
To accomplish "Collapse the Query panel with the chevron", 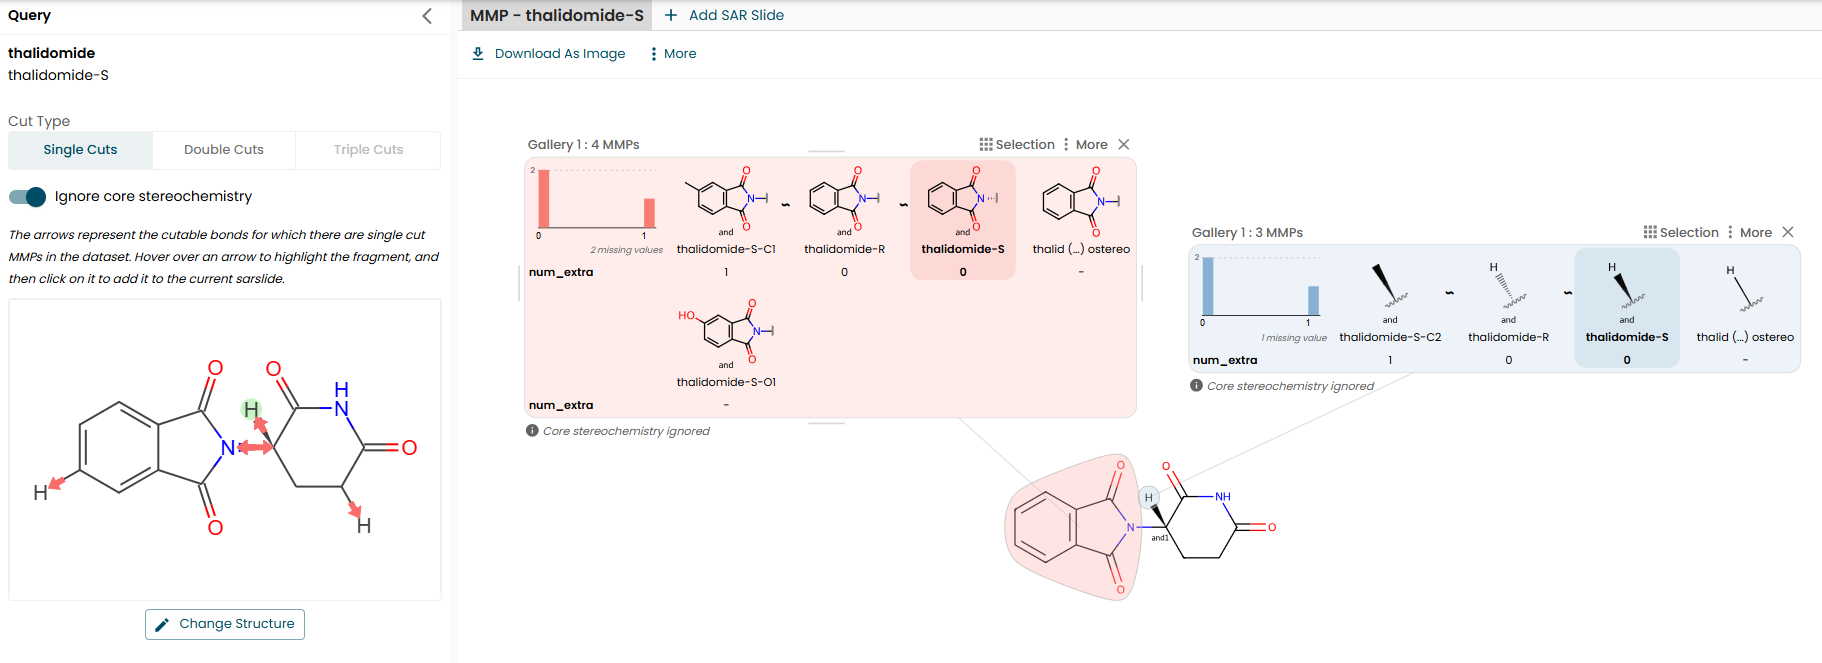I will click(x=427, y=16).
